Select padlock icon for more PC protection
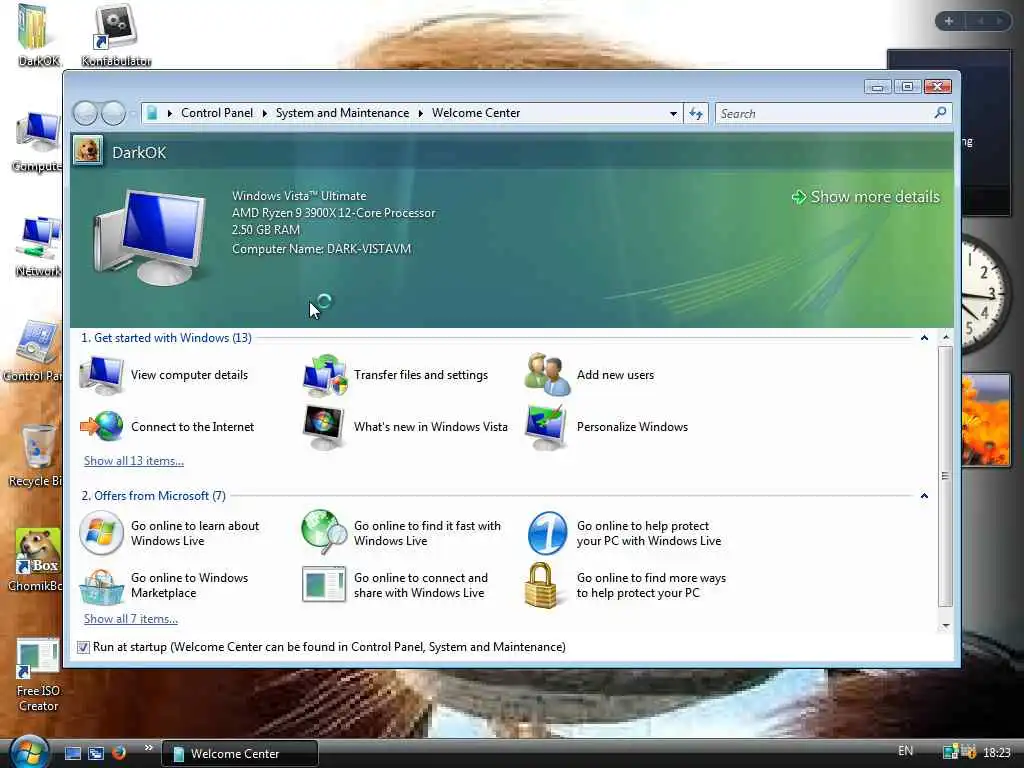This screenshot has width=1024, height=768. click(x=541, y=586)
